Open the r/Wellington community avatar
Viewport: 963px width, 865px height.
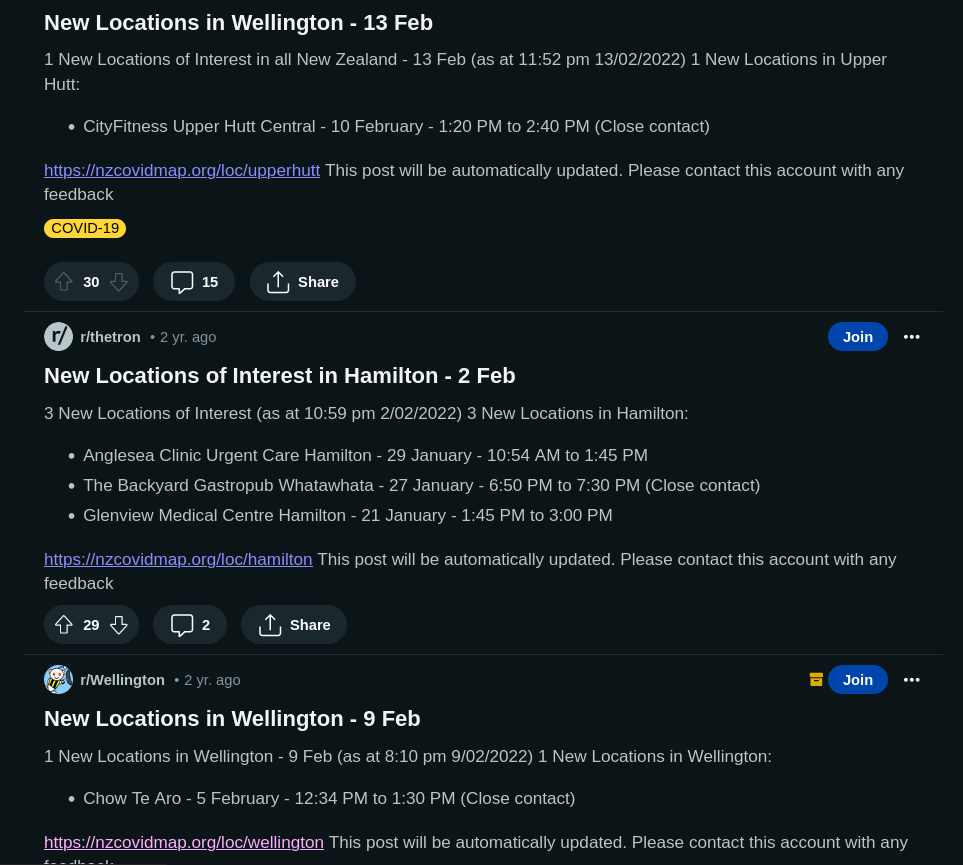(x=58, y=680)
